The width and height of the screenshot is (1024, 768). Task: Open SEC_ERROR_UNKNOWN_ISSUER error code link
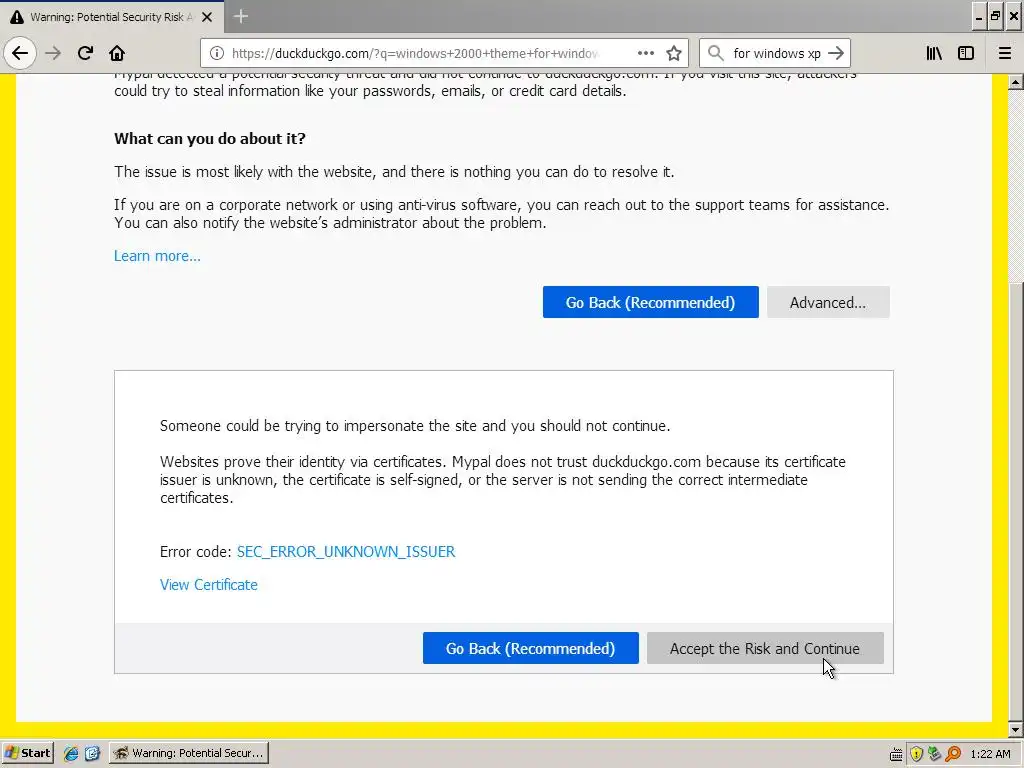pos(346,552)
